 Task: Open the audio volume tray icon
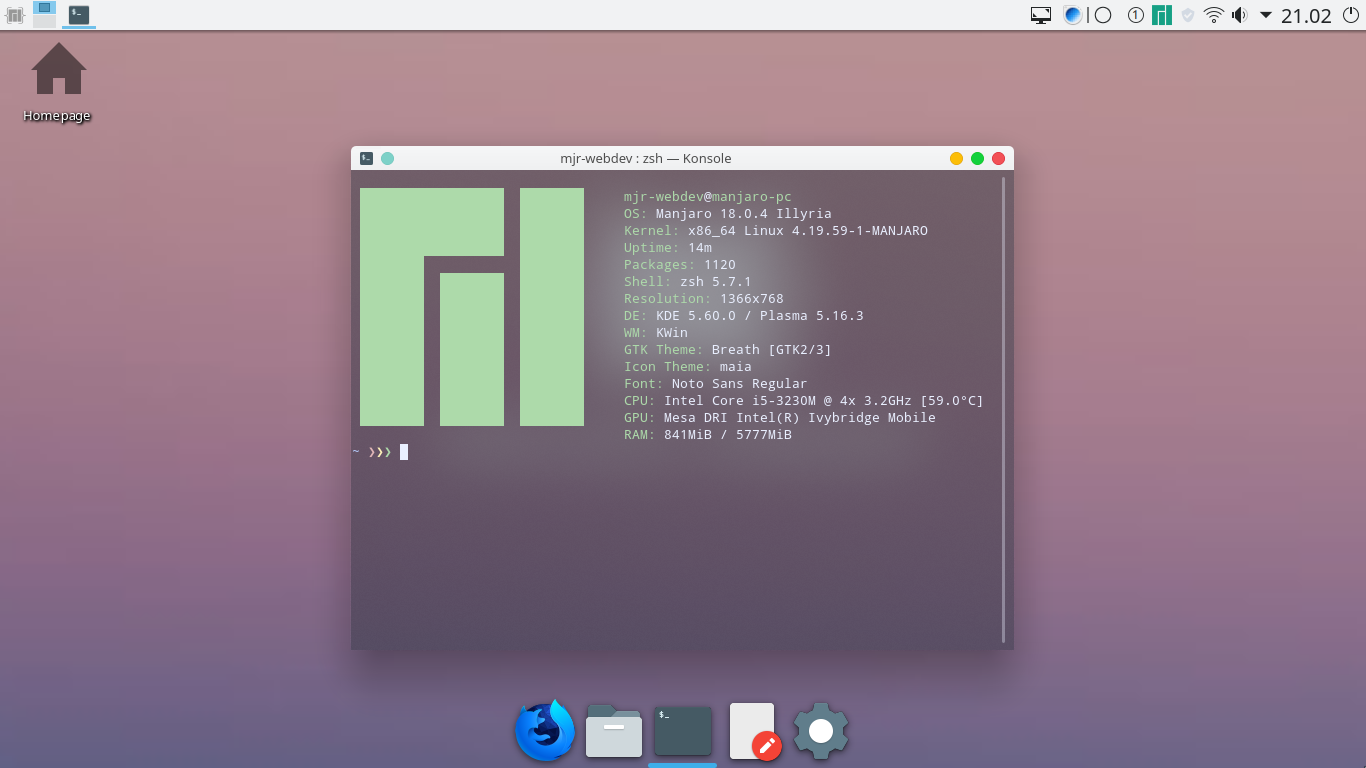[1240, 15]
